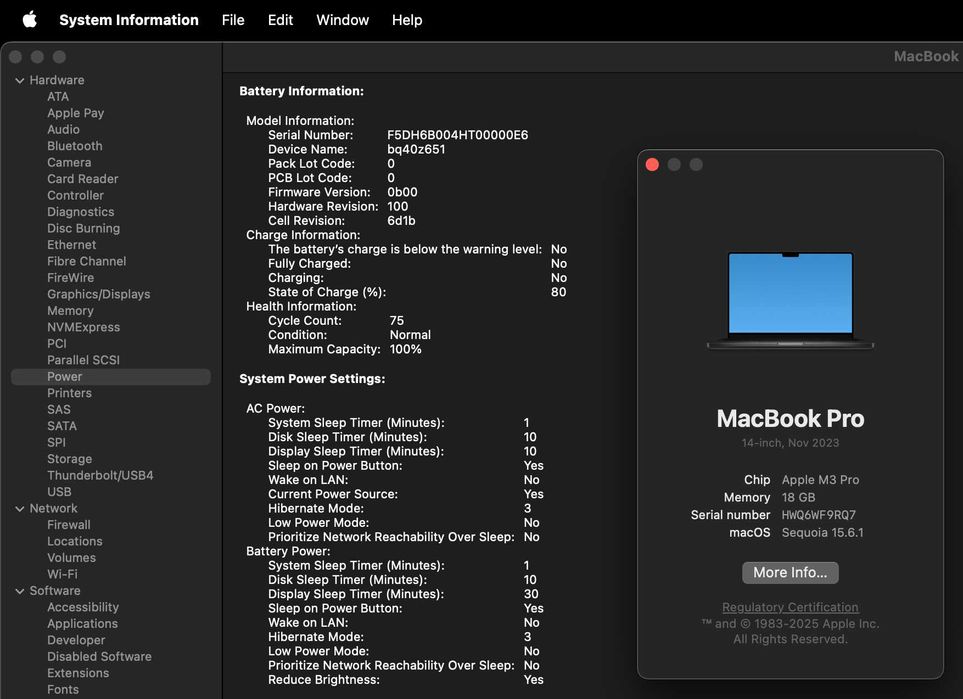Select Bluetooth in the sidebar
The width and height of the screenshot is (963, 699).
pos(75,146)
